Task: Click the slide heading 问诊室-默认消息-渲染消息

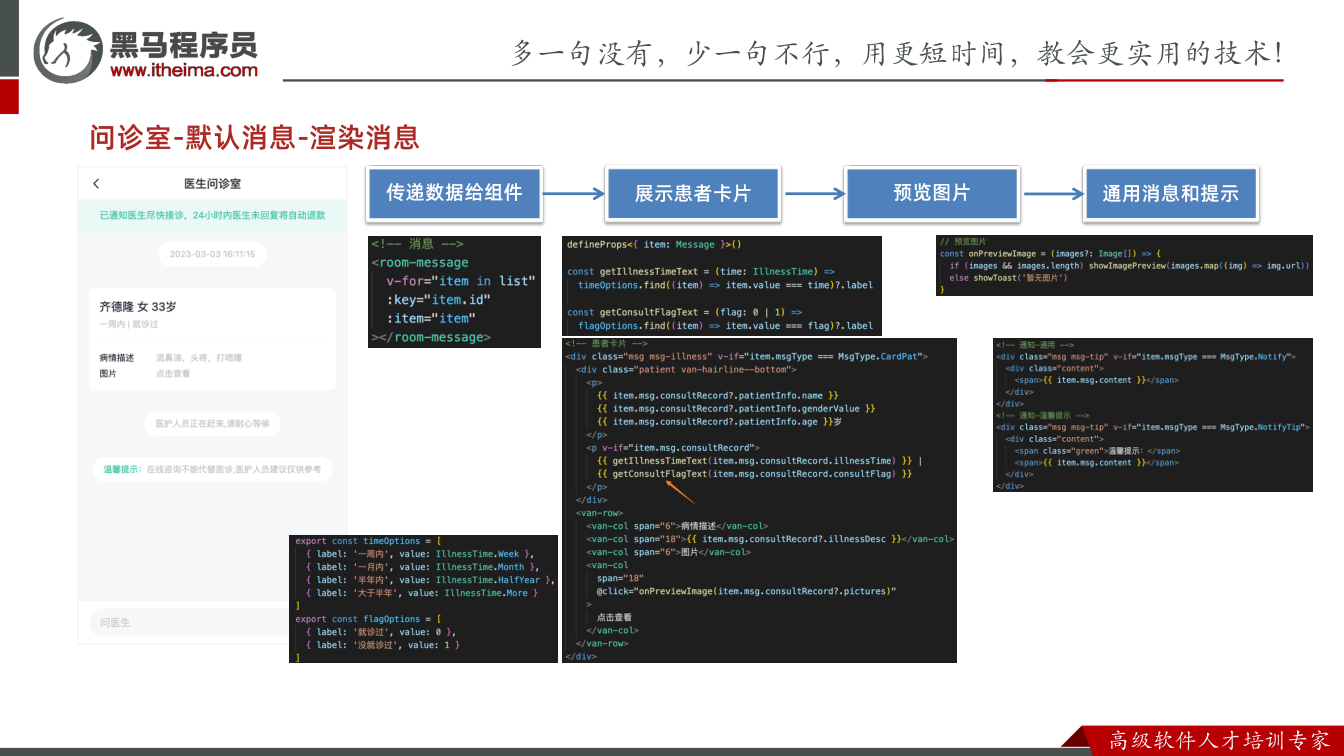Action: click(254, 138)
